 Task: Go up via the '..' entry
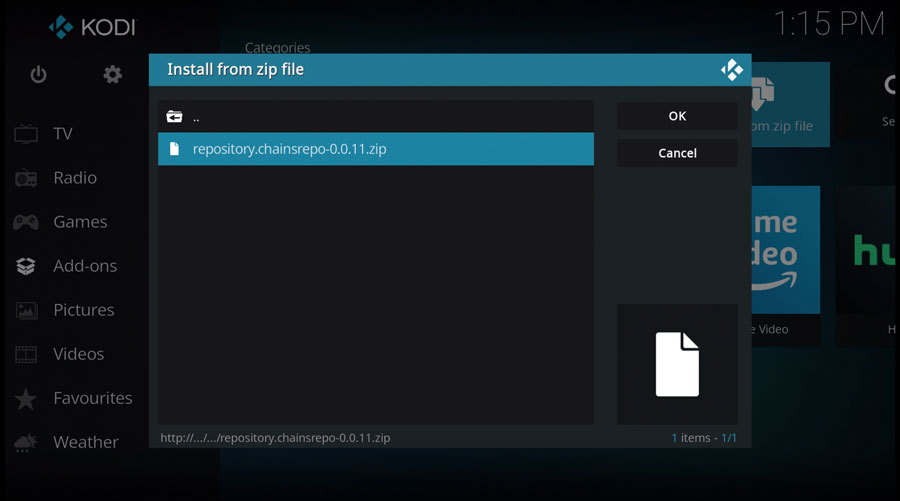376,117
